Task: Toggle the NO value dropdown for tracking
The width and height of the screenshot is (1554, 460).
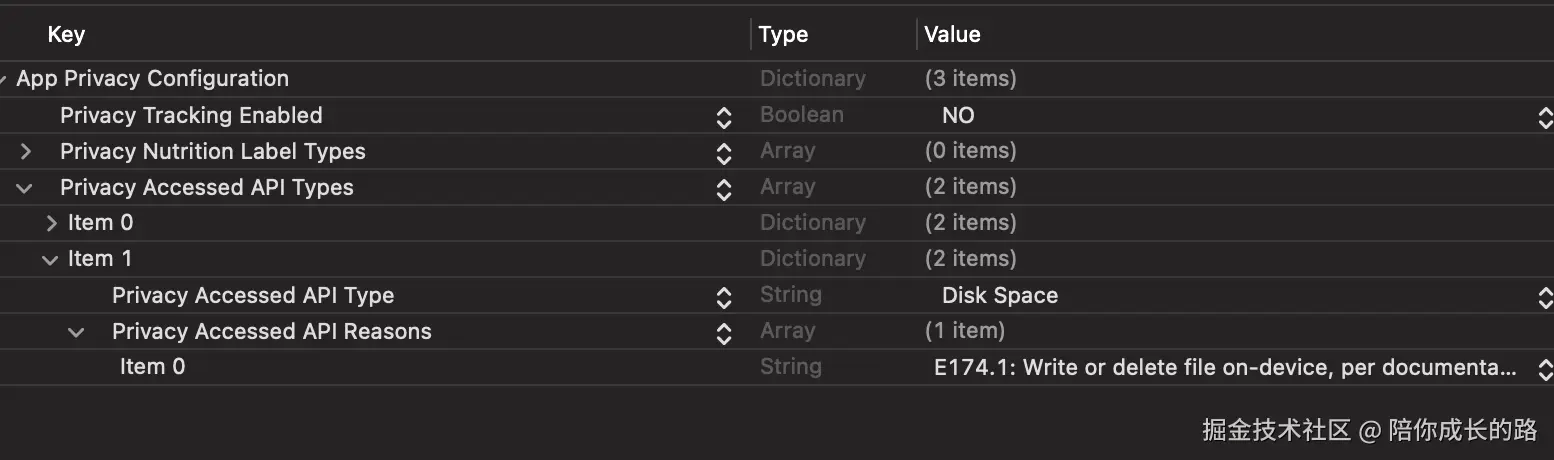Action: tap(1544, 117)
